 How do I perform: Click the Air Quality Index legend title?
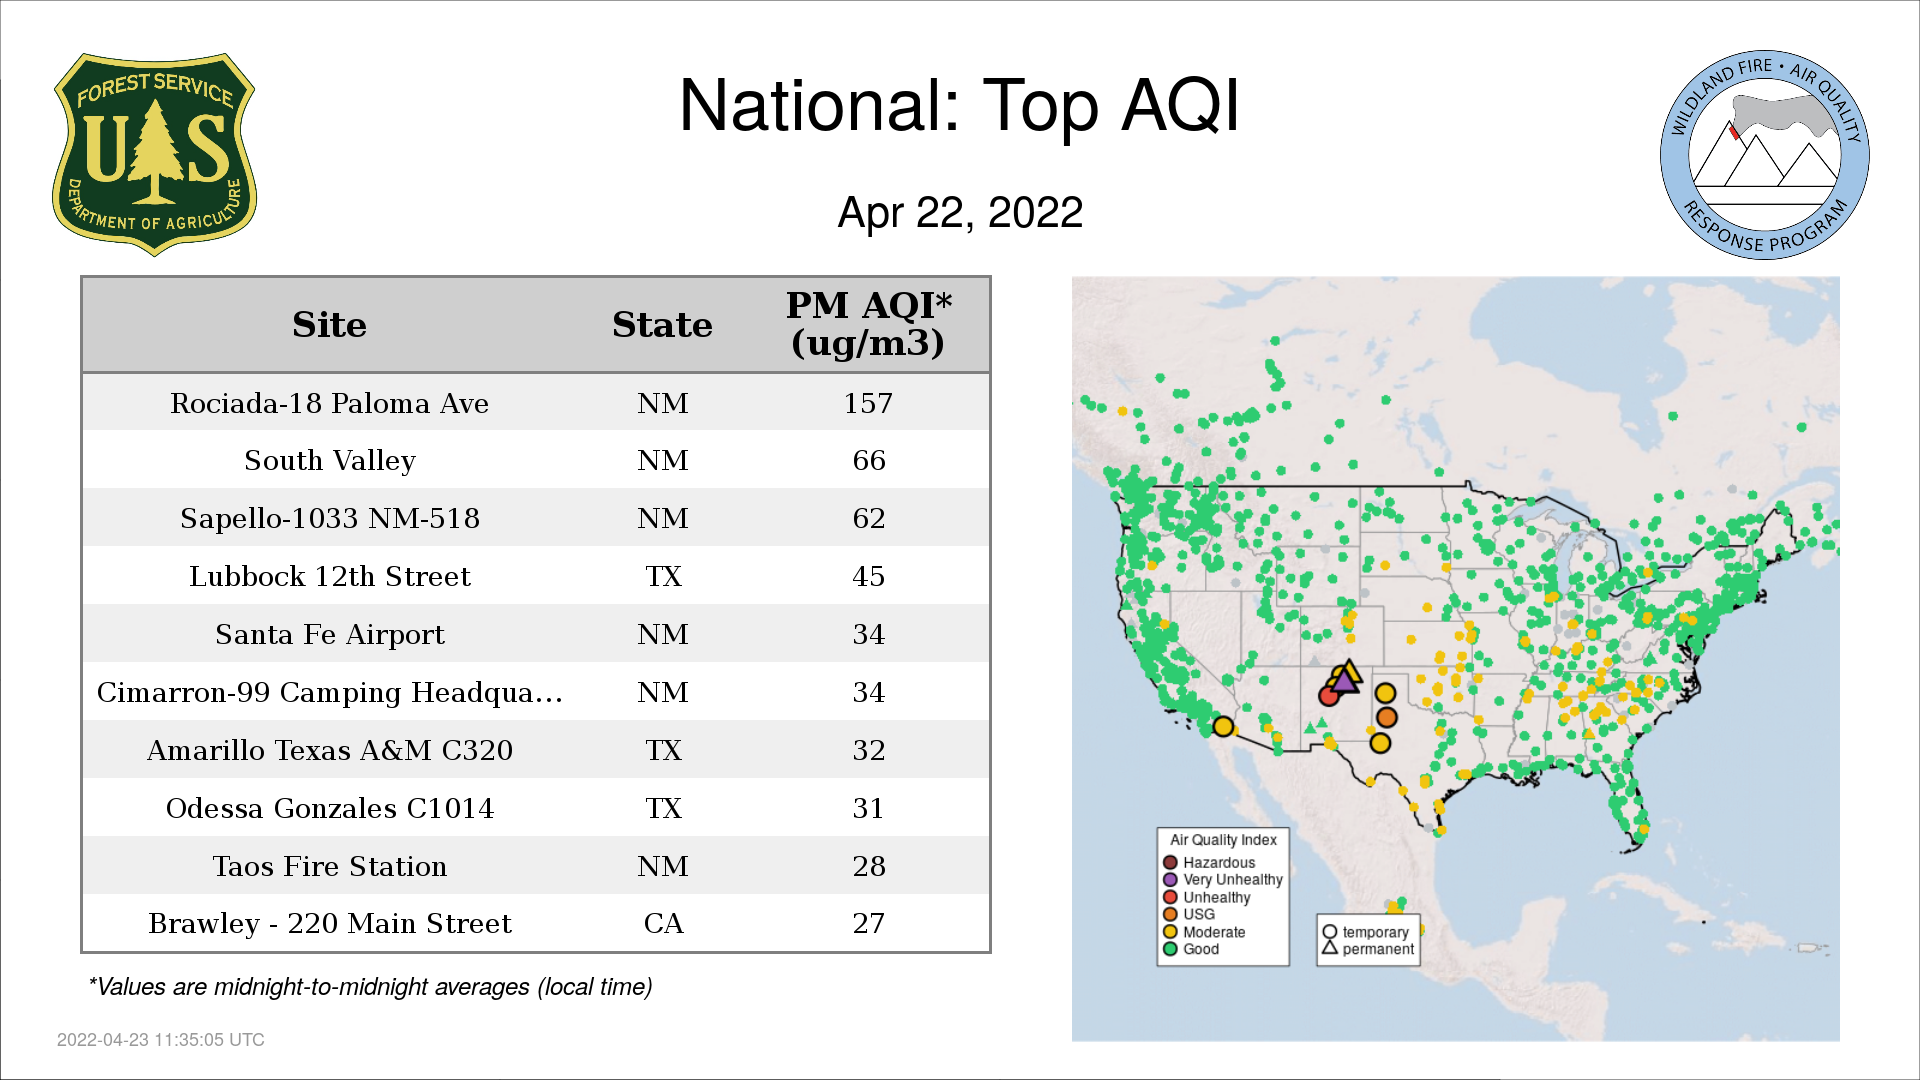1223,840
